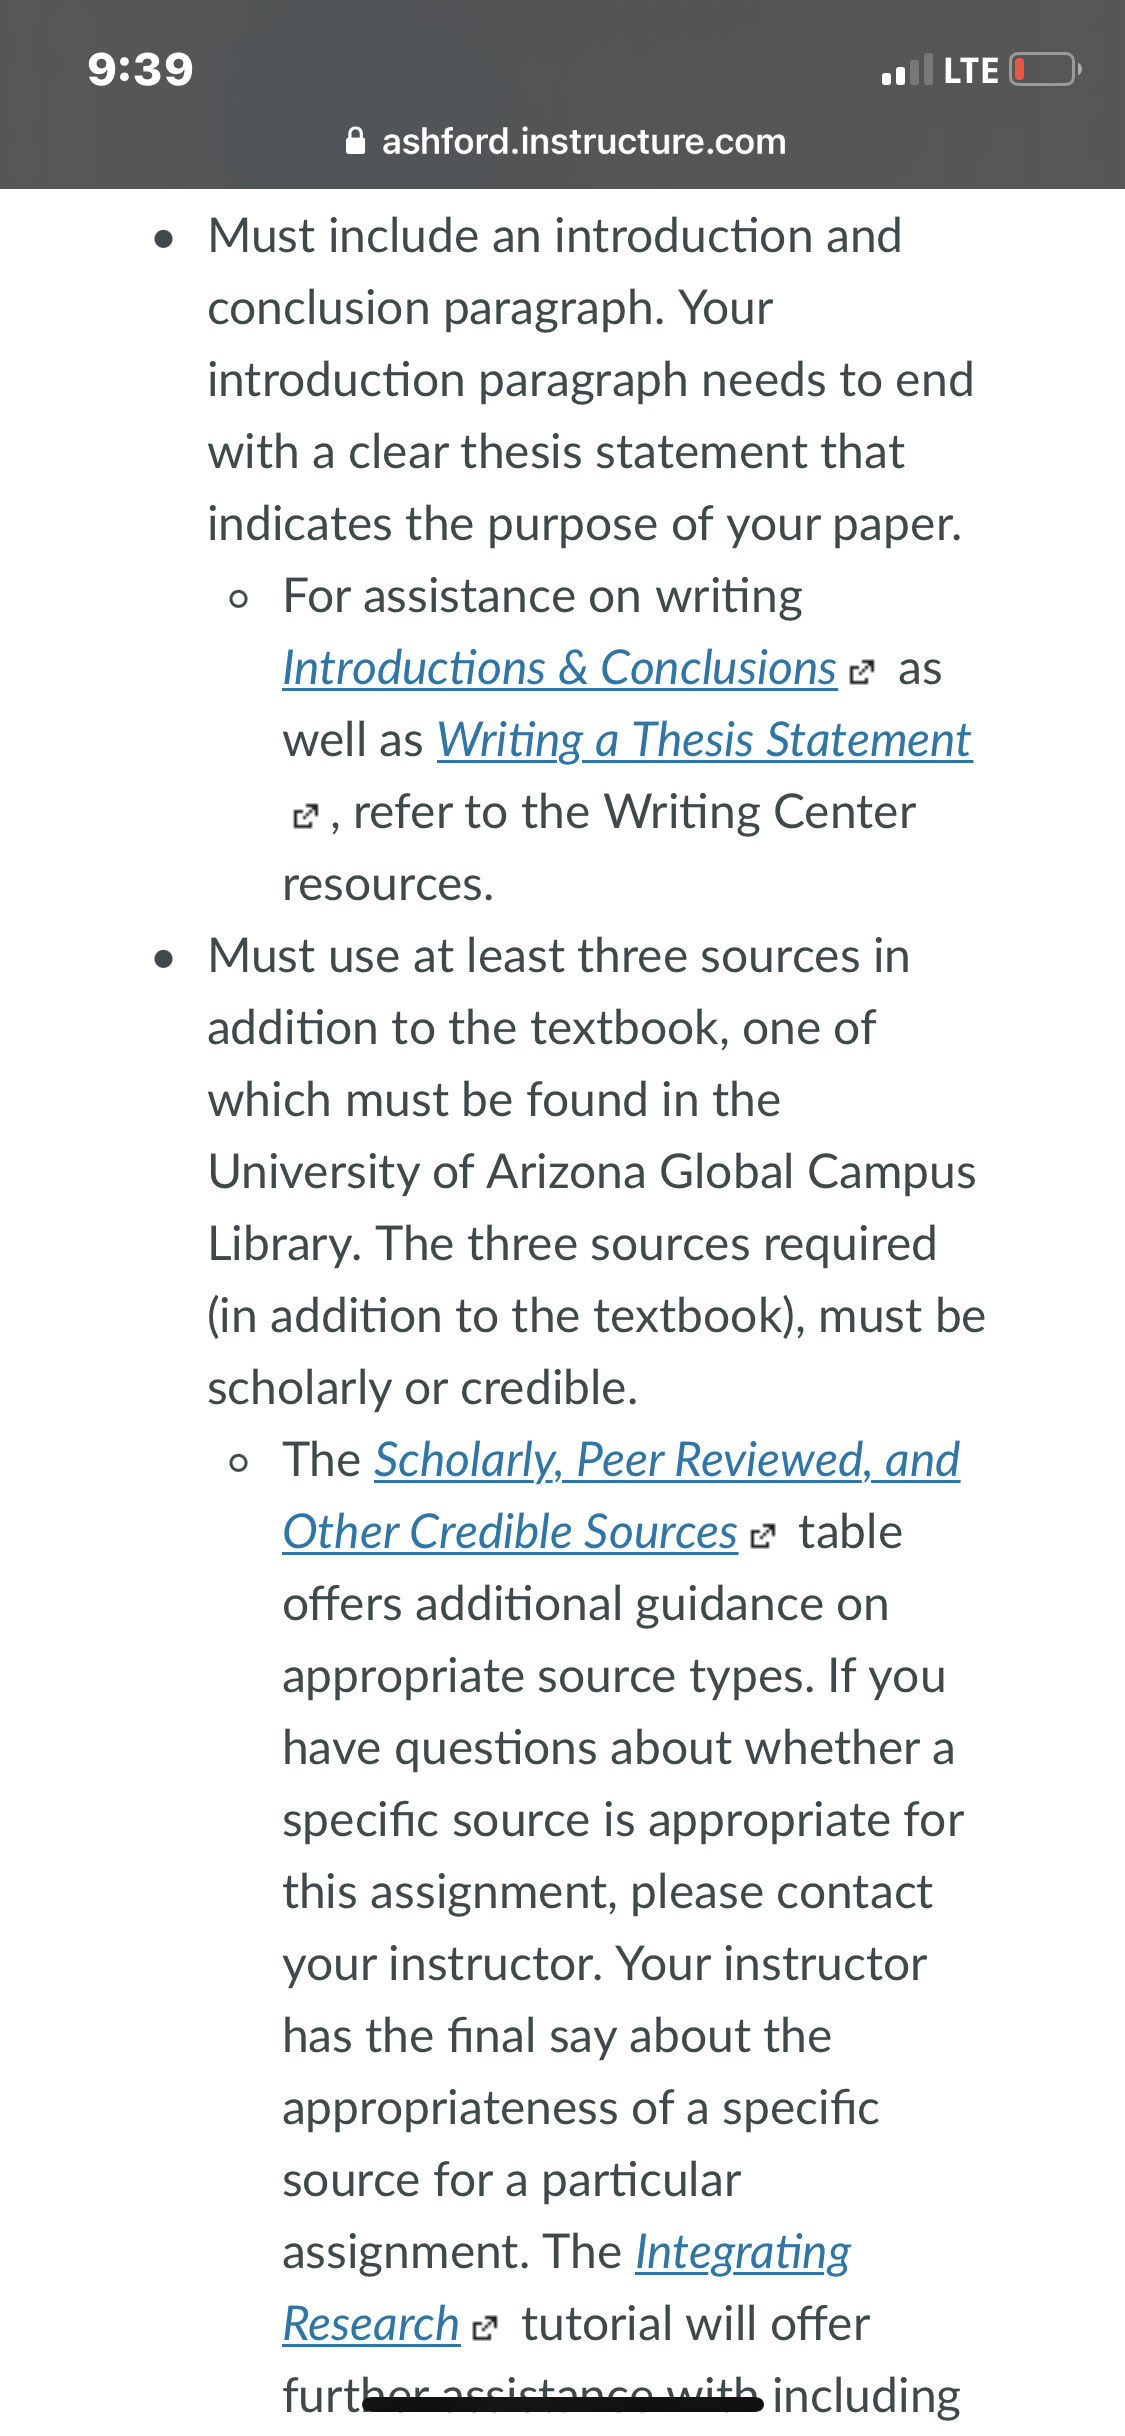Click external-link icon after Introductions & Conclusions

point(861,672)
